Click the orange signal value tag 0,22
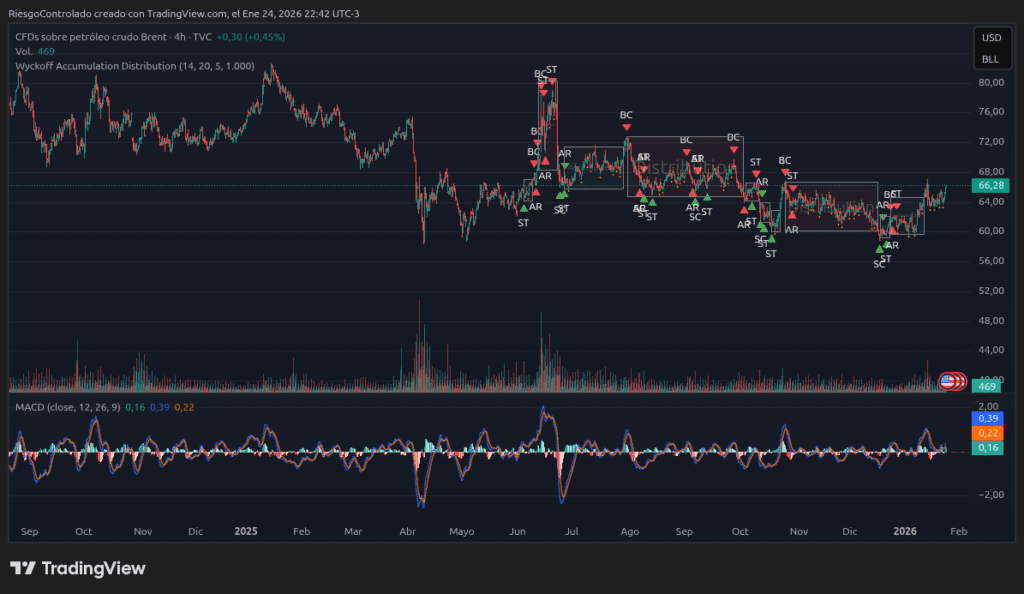1024x594 pixels. [989, 433]
